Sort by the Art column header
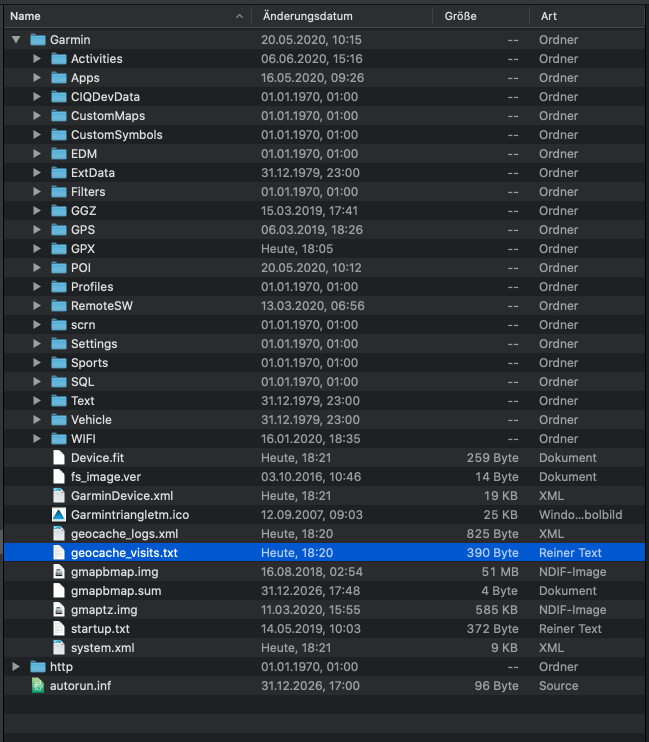Screen dimensions: 649x742 pyautogui.click(x=587, y=16)
